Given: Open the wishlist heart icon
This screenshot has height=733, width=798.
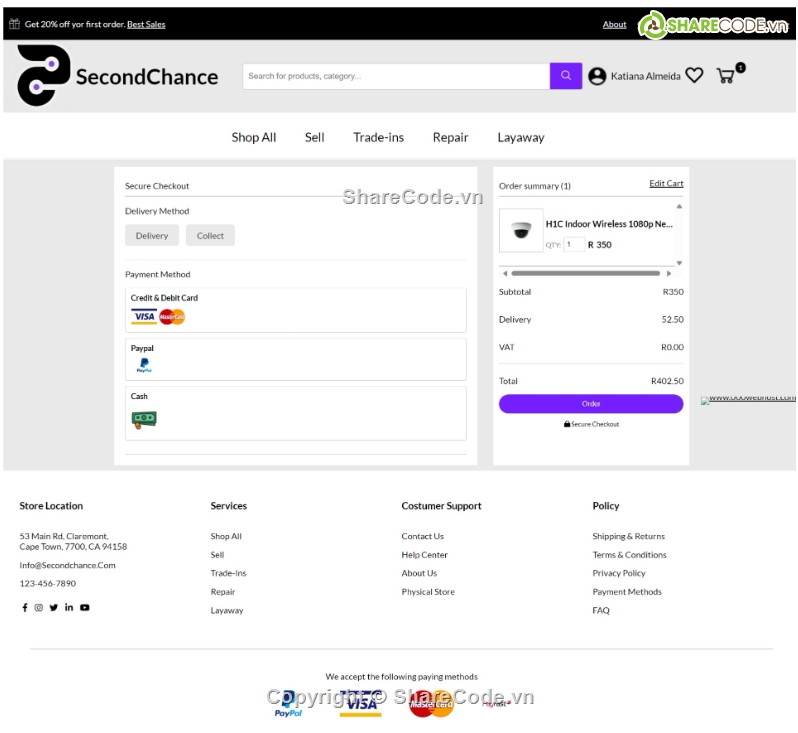Looking at the screenshot, I should pos(694,75).
